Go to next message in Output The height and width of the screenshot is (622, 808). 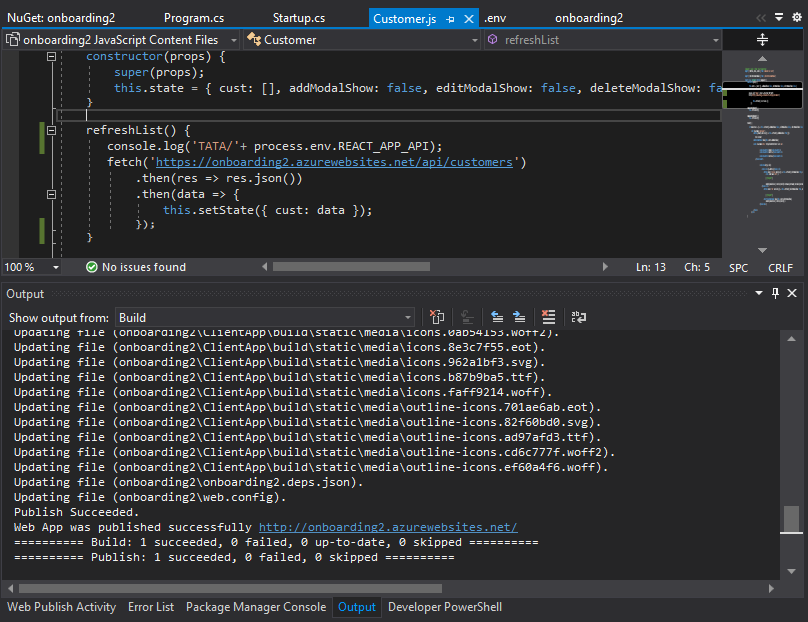[519, 317]
